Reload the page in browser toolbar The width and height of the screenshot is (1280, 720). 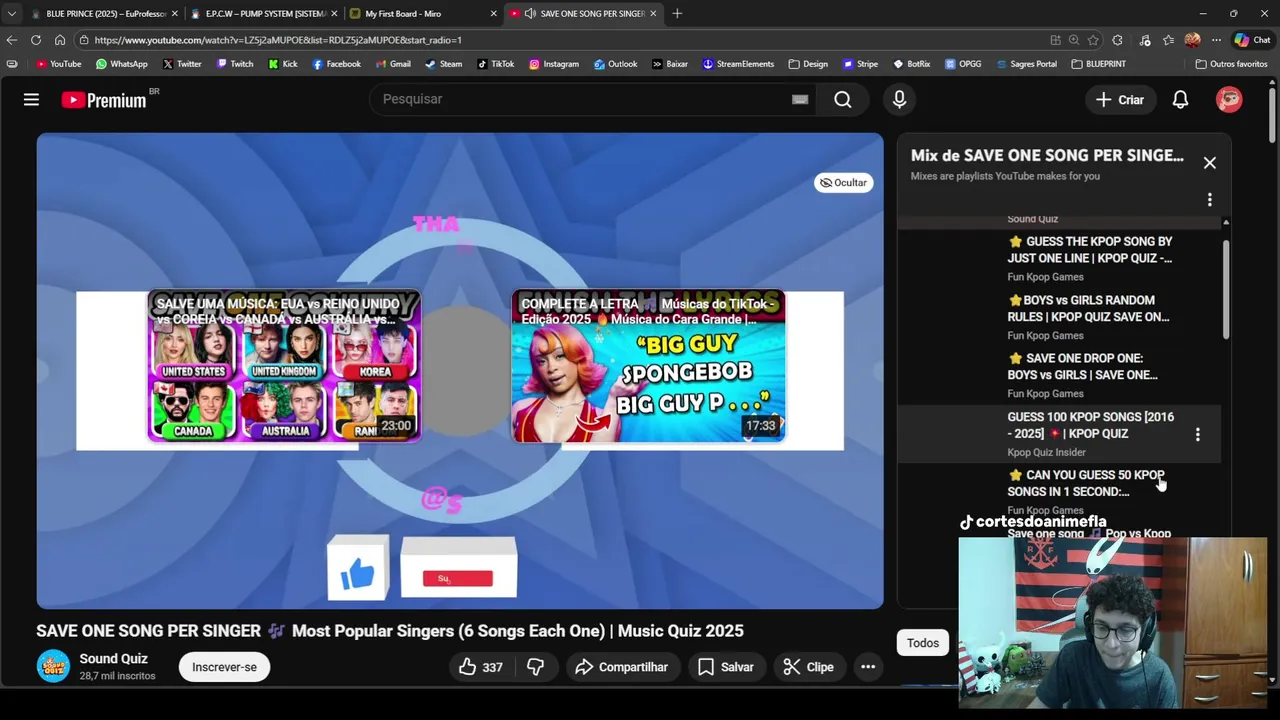click(36, 40)
